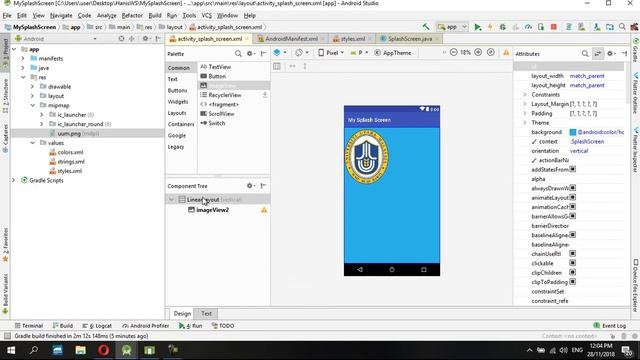Click imageView2 warning icon in Component Tree
This screenshot has width=640, height=360.
pos(264,210)
